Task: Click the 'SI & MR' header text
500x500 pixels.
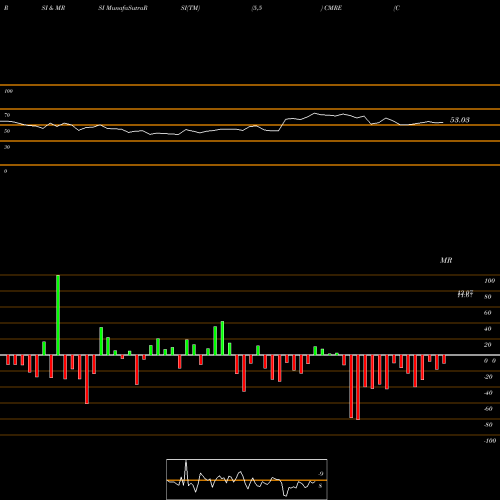Action: (x=53, y=8)
